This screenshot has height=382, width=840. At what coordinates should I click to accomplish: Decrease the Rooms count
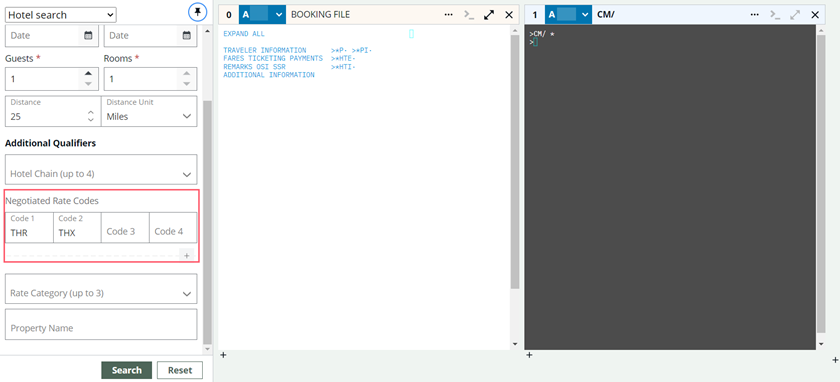[186, 84]
